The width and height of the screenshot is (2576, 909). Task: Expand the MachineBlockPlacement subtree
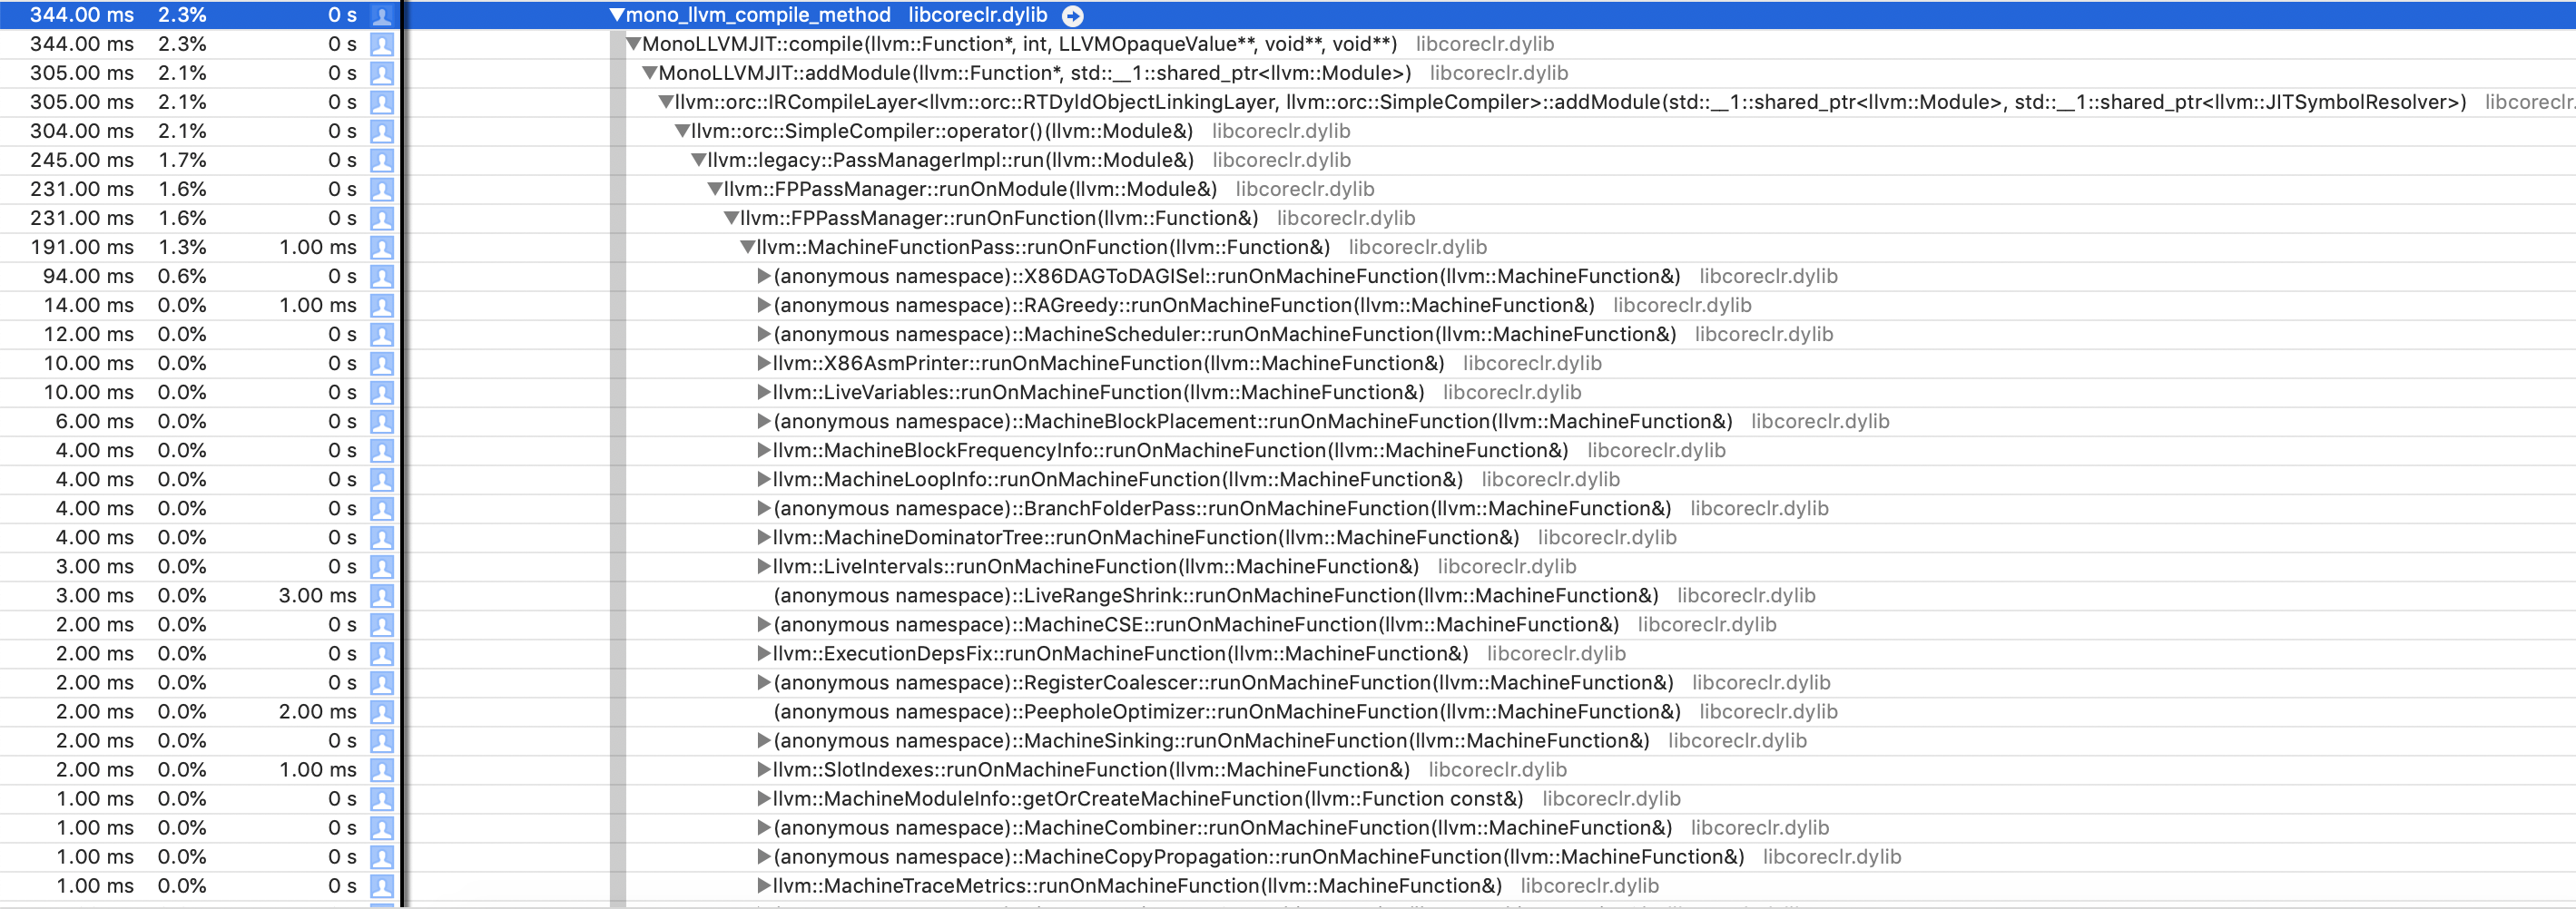(x=764, y=421)
